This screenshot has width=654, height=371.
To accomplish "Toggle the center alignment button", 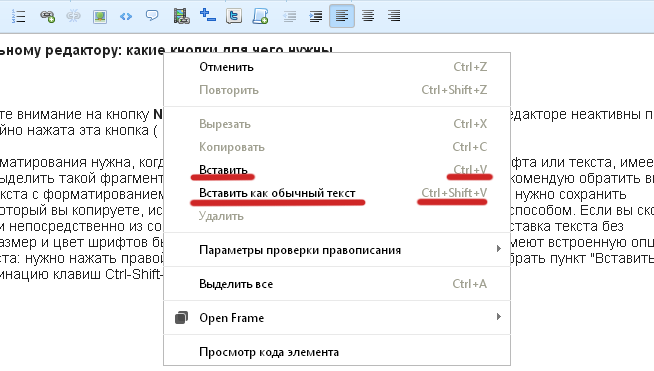I will (x=368, y=16).
